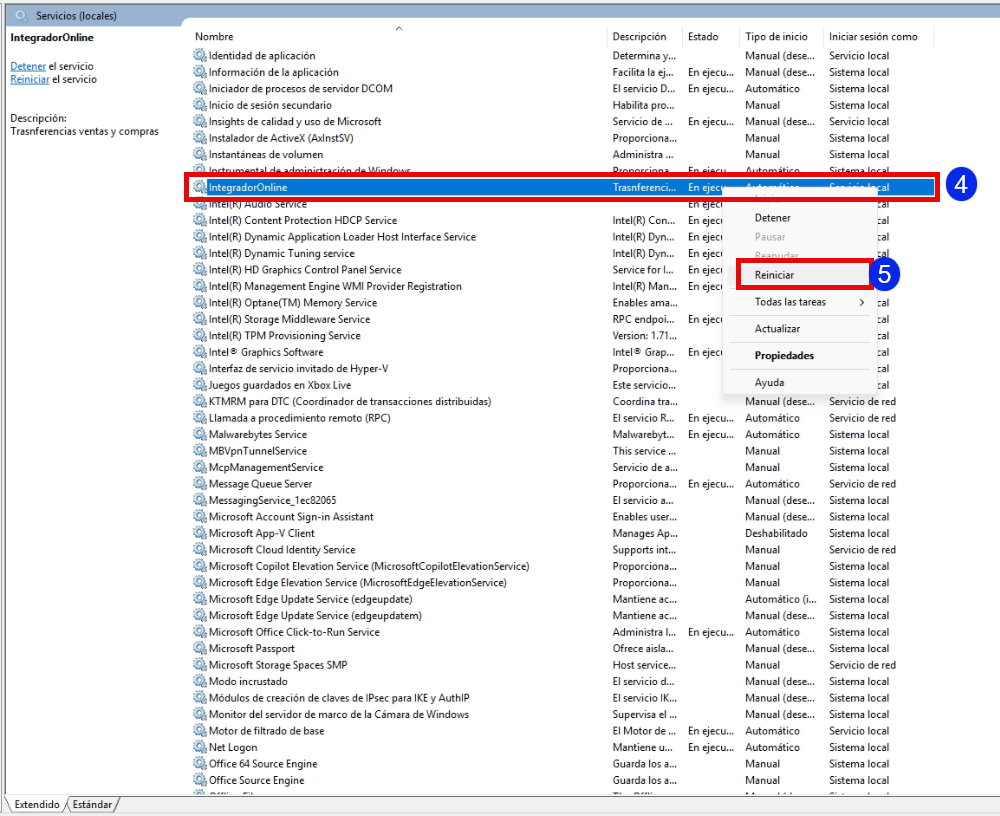This screenshot has width=1000, height=816.
Task: Click the gear icon for Inicio de sesión secundario
Action: 200,105
